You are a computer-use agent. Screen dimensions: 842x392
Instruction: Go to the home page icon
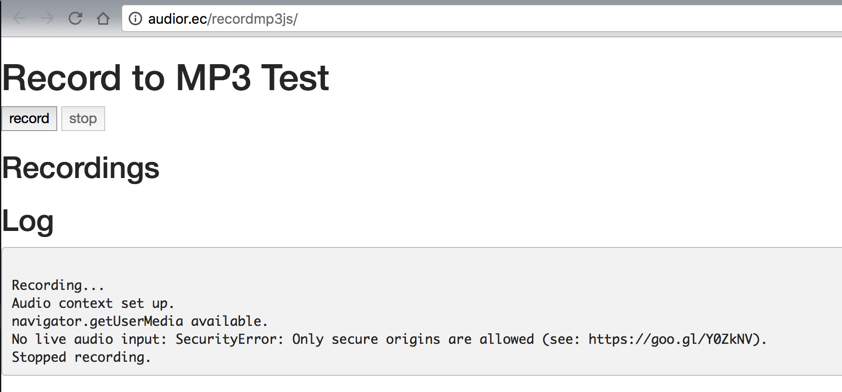click(103, 19)
